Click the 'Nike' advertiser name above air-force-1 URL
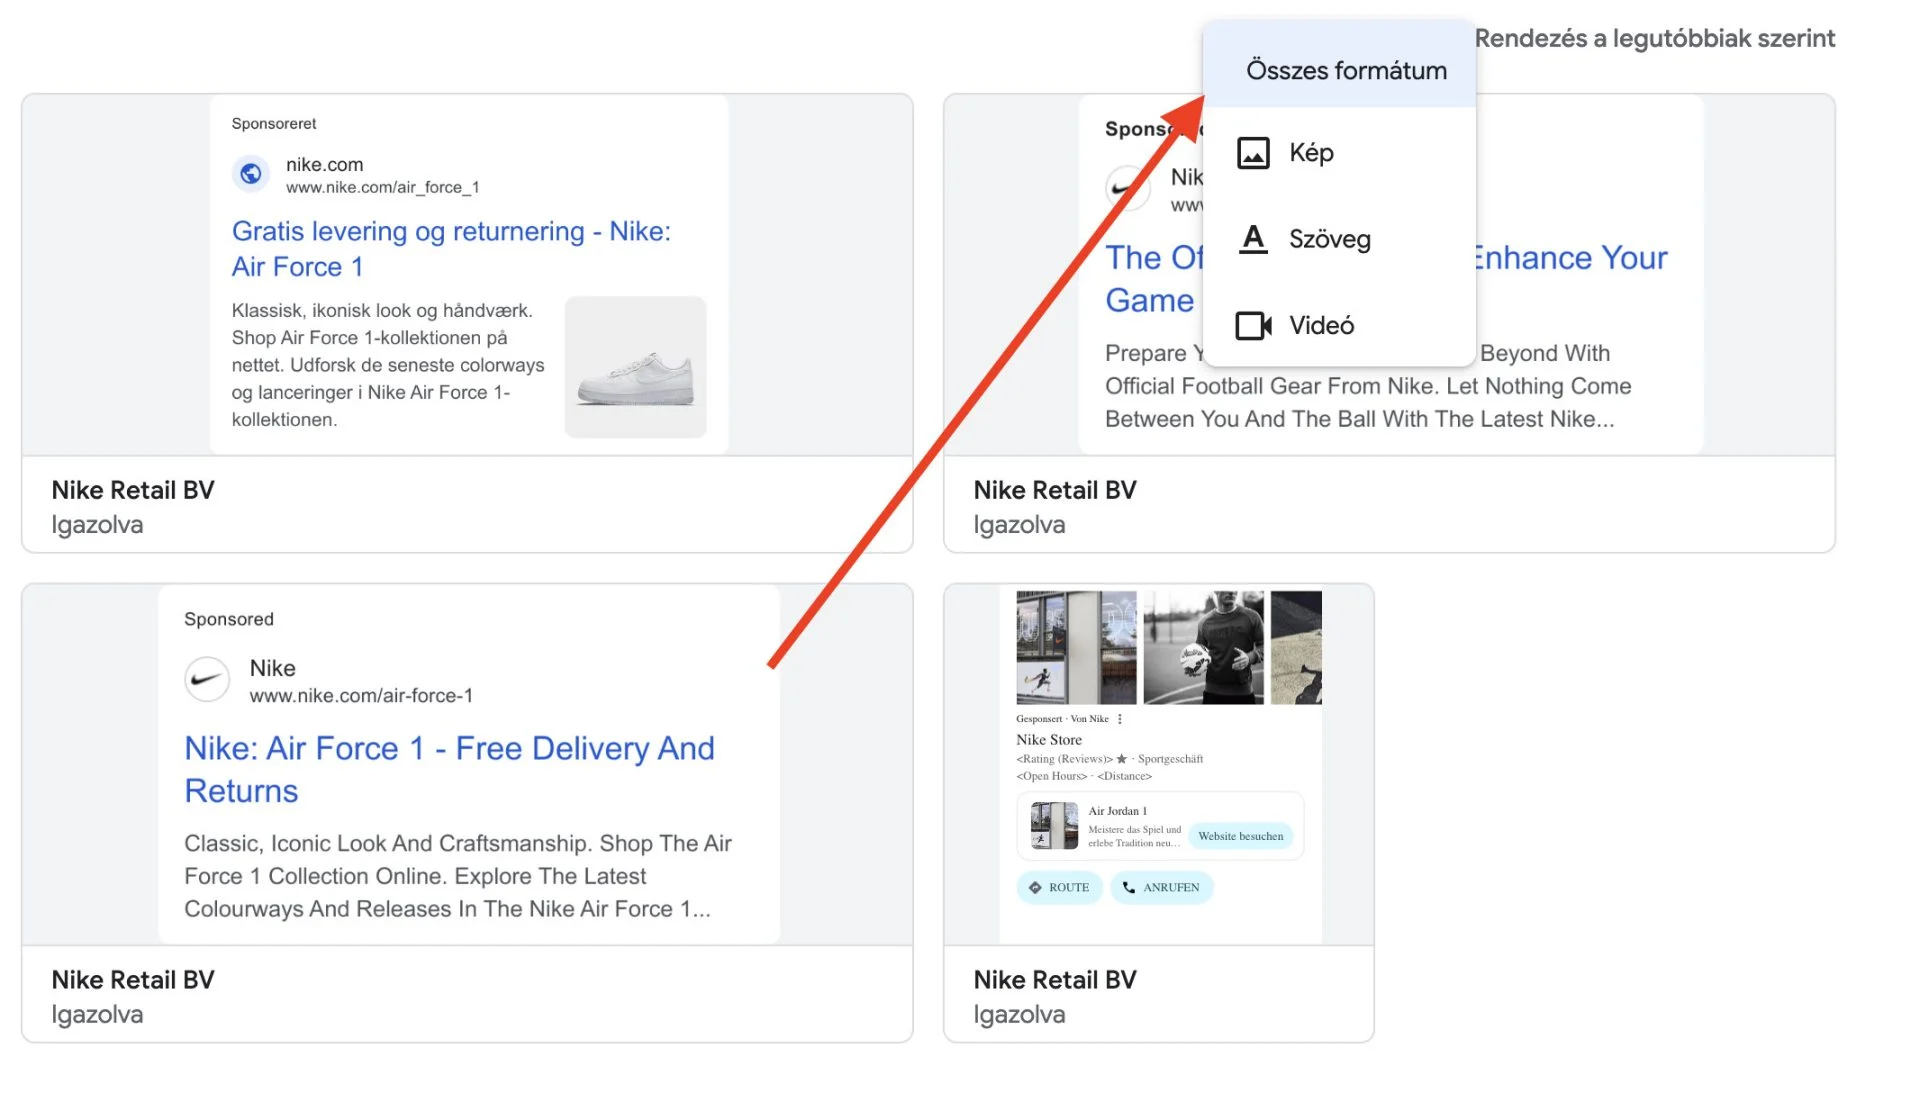1920x1111 pixels. (273, 668)
